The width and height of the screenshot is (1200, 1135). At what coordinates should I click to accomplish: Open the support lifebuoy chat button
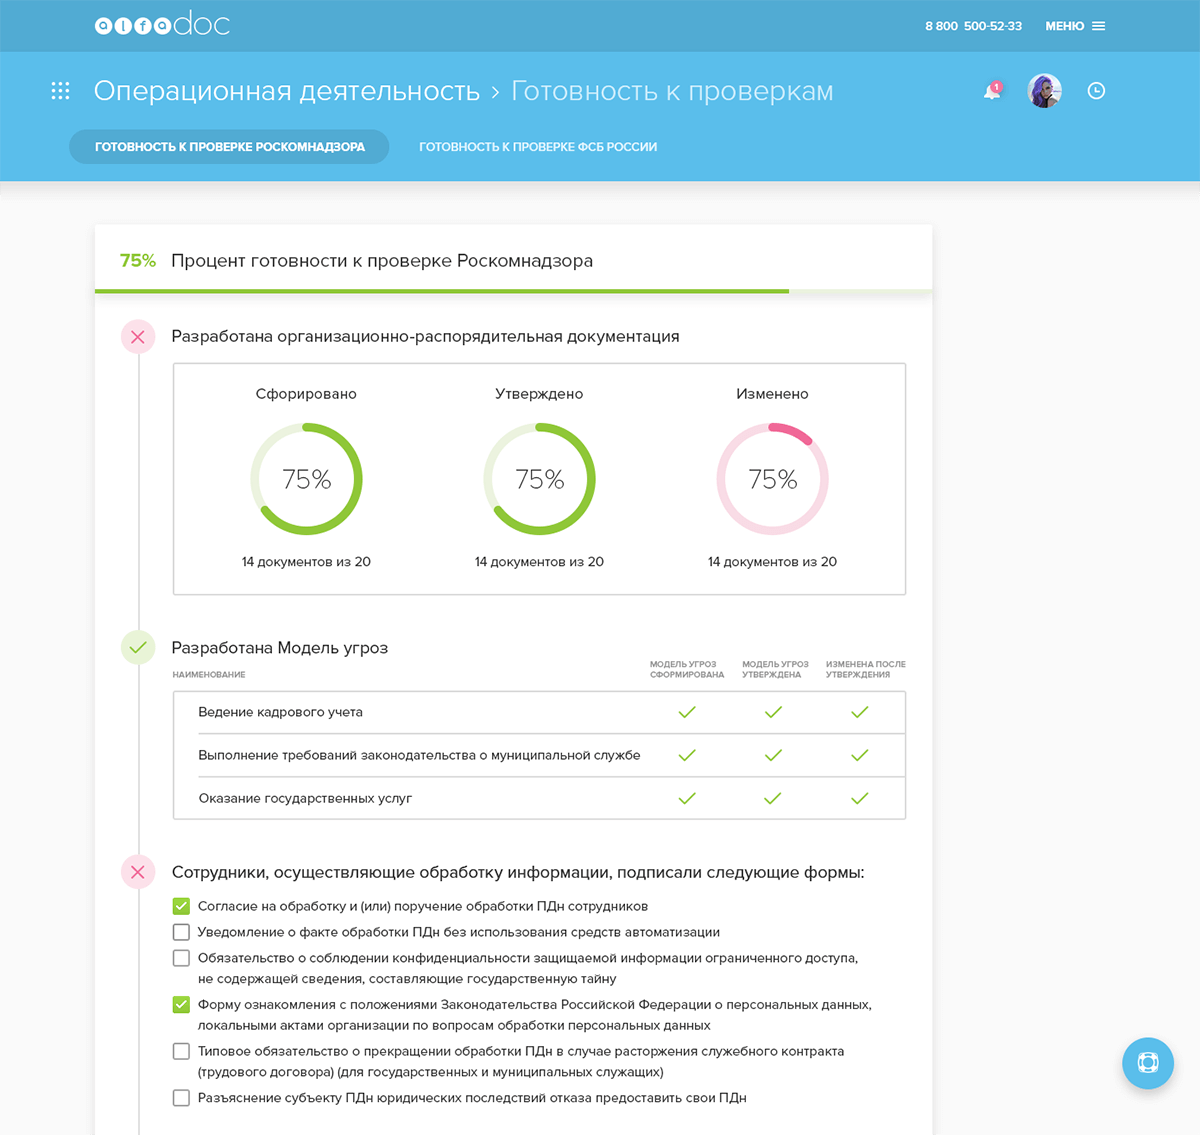1147,1063
